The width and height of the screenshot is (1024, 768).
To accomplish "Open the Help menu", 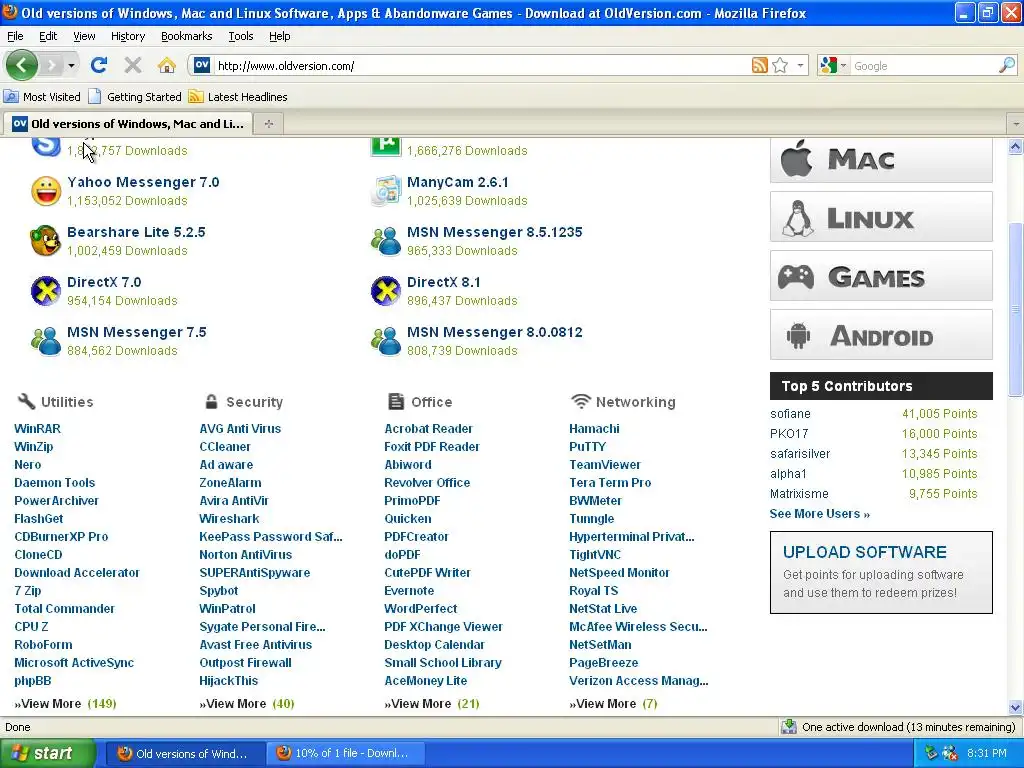I will pos(280,36).
